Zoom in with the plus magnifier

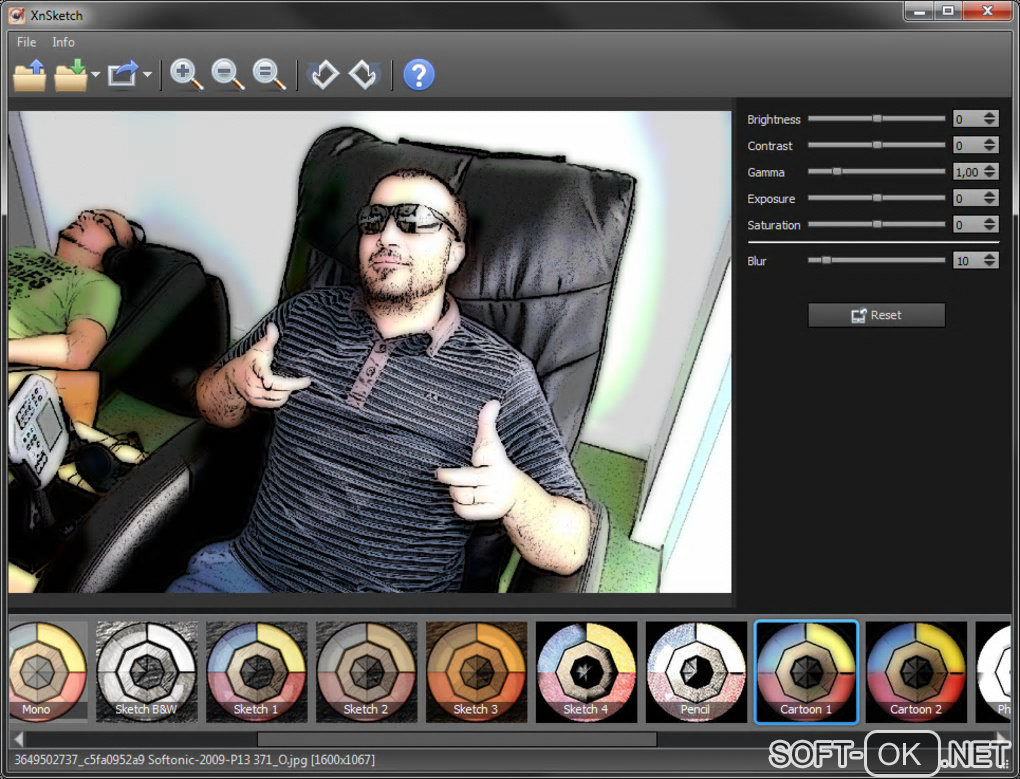click(x=186, y=75)
